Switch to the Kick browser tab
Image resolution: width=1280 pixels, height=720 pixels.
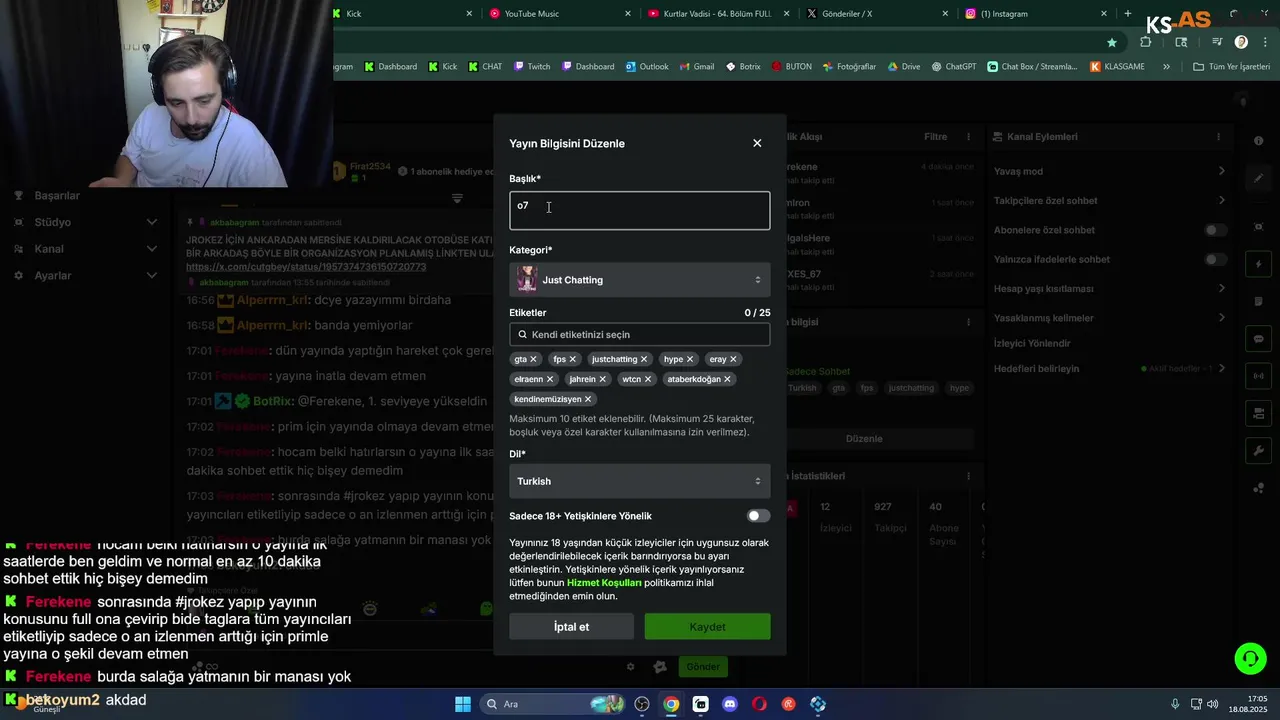[404, 14]
